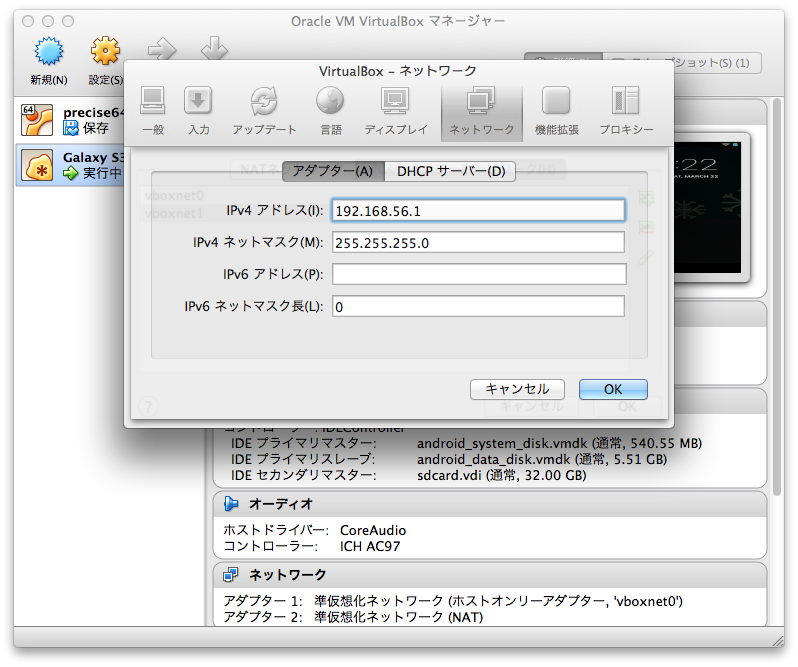Screen dimensions: 798x667
Task: Click the IPv4 アドレス field
Action: (x=478, y=211)
